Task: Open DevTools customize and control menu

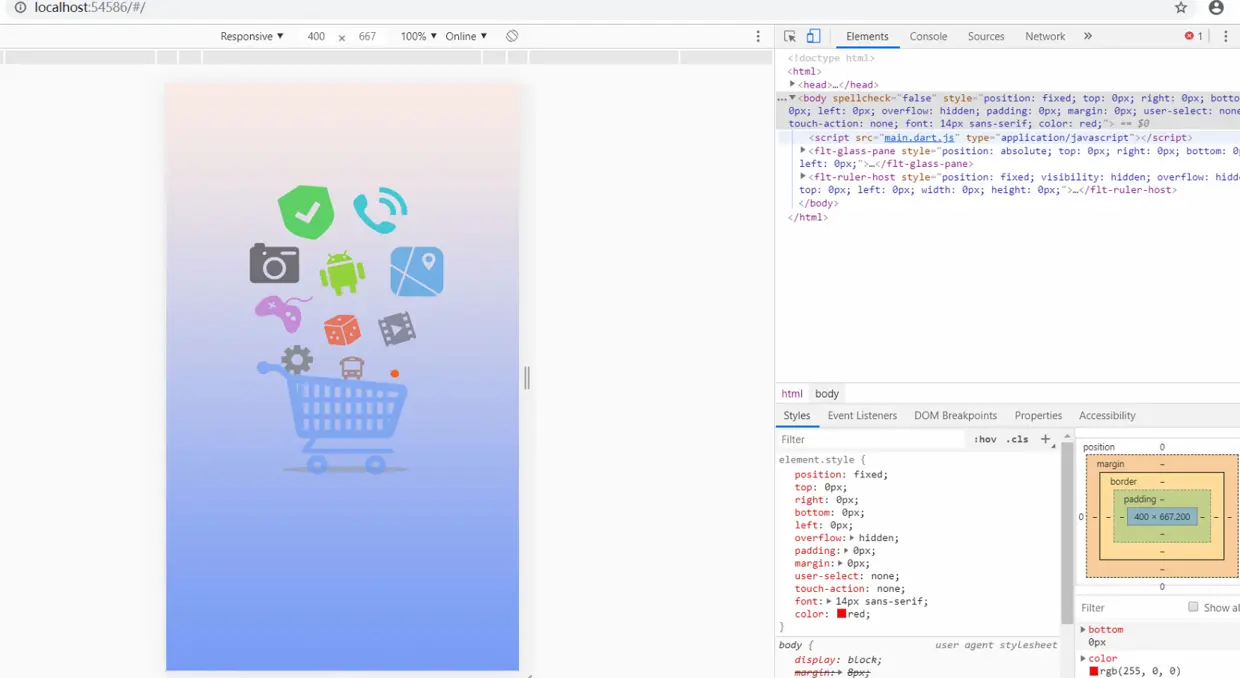Action: pyautogui.click(x=1226, y=36)
